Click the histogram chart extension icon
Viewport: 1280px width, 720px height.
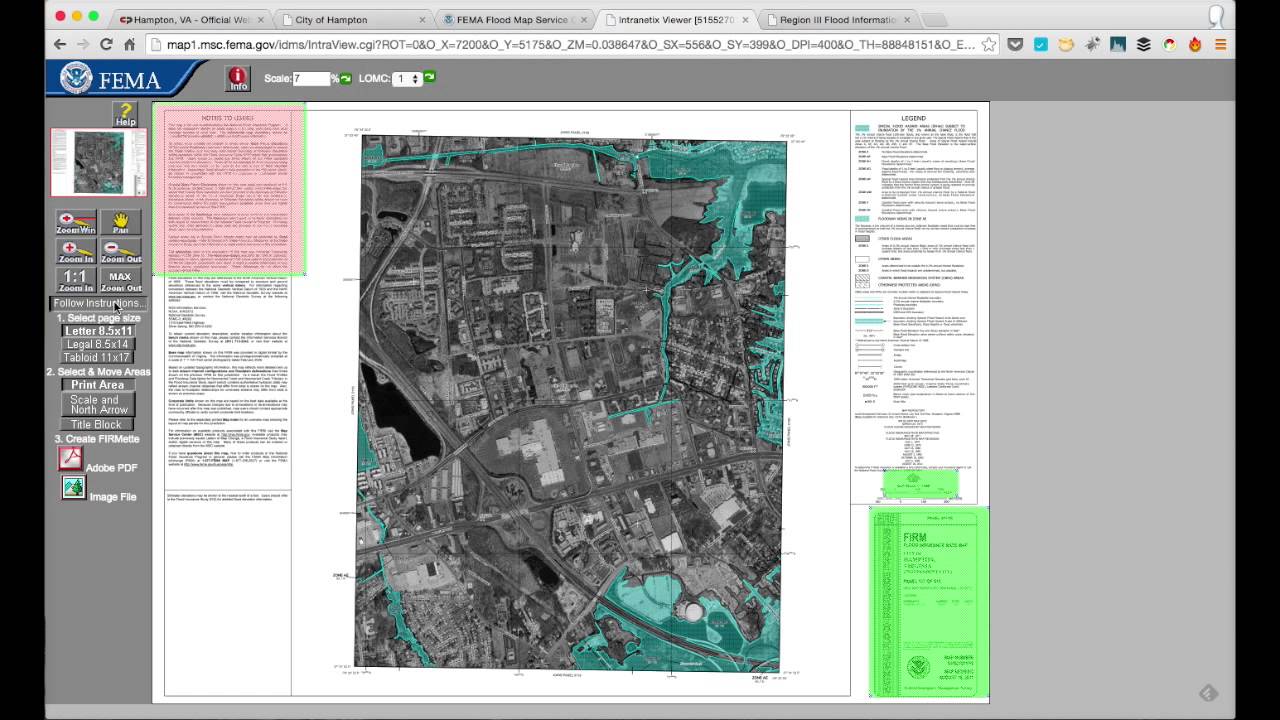point(1118,44)
